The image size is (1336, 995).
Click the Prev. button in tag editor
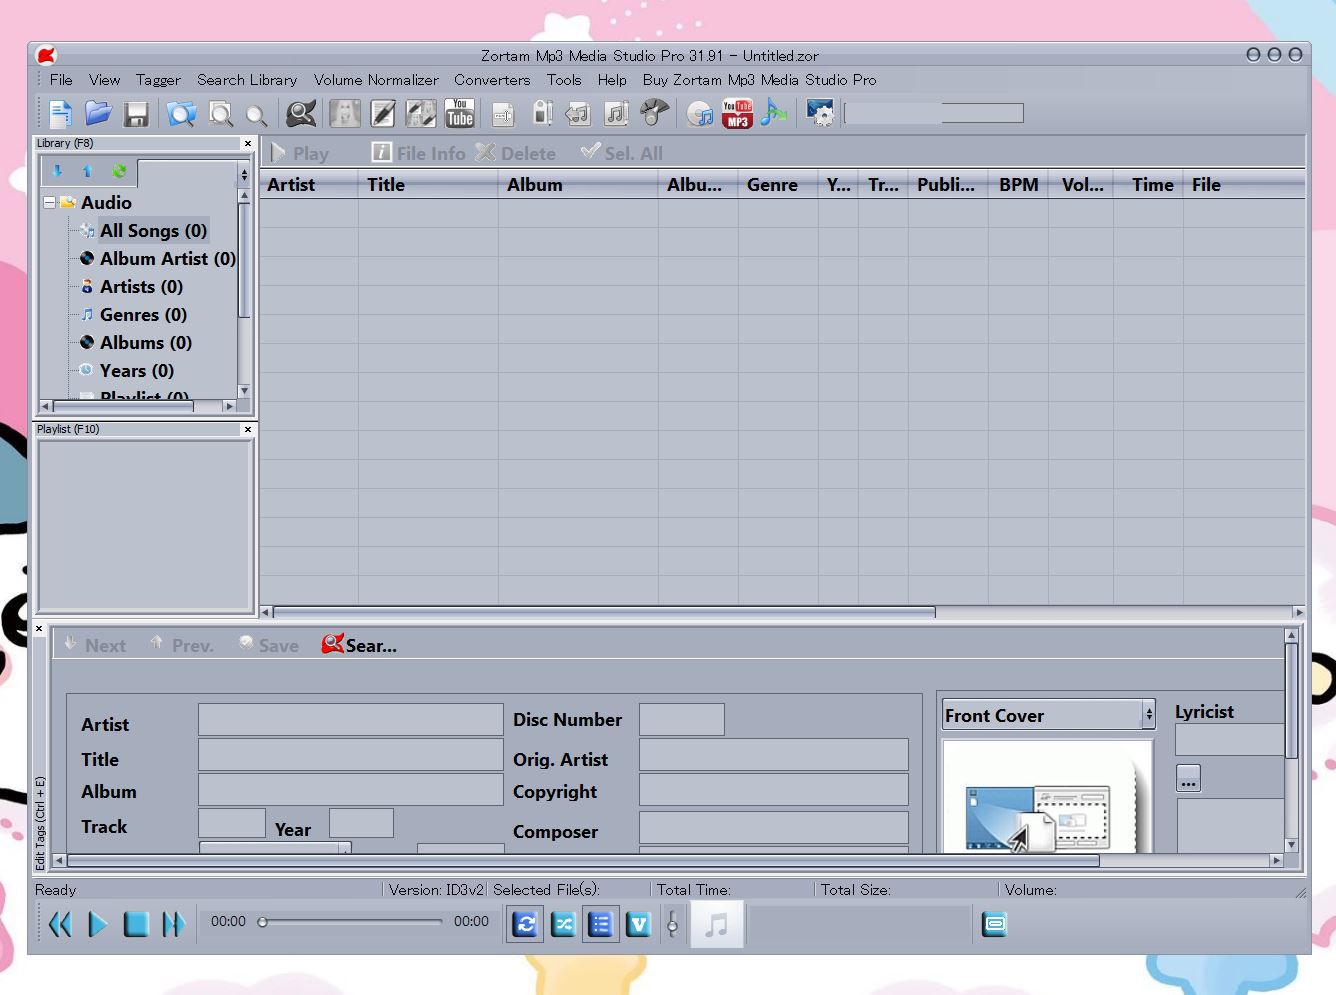click(182, 645)
